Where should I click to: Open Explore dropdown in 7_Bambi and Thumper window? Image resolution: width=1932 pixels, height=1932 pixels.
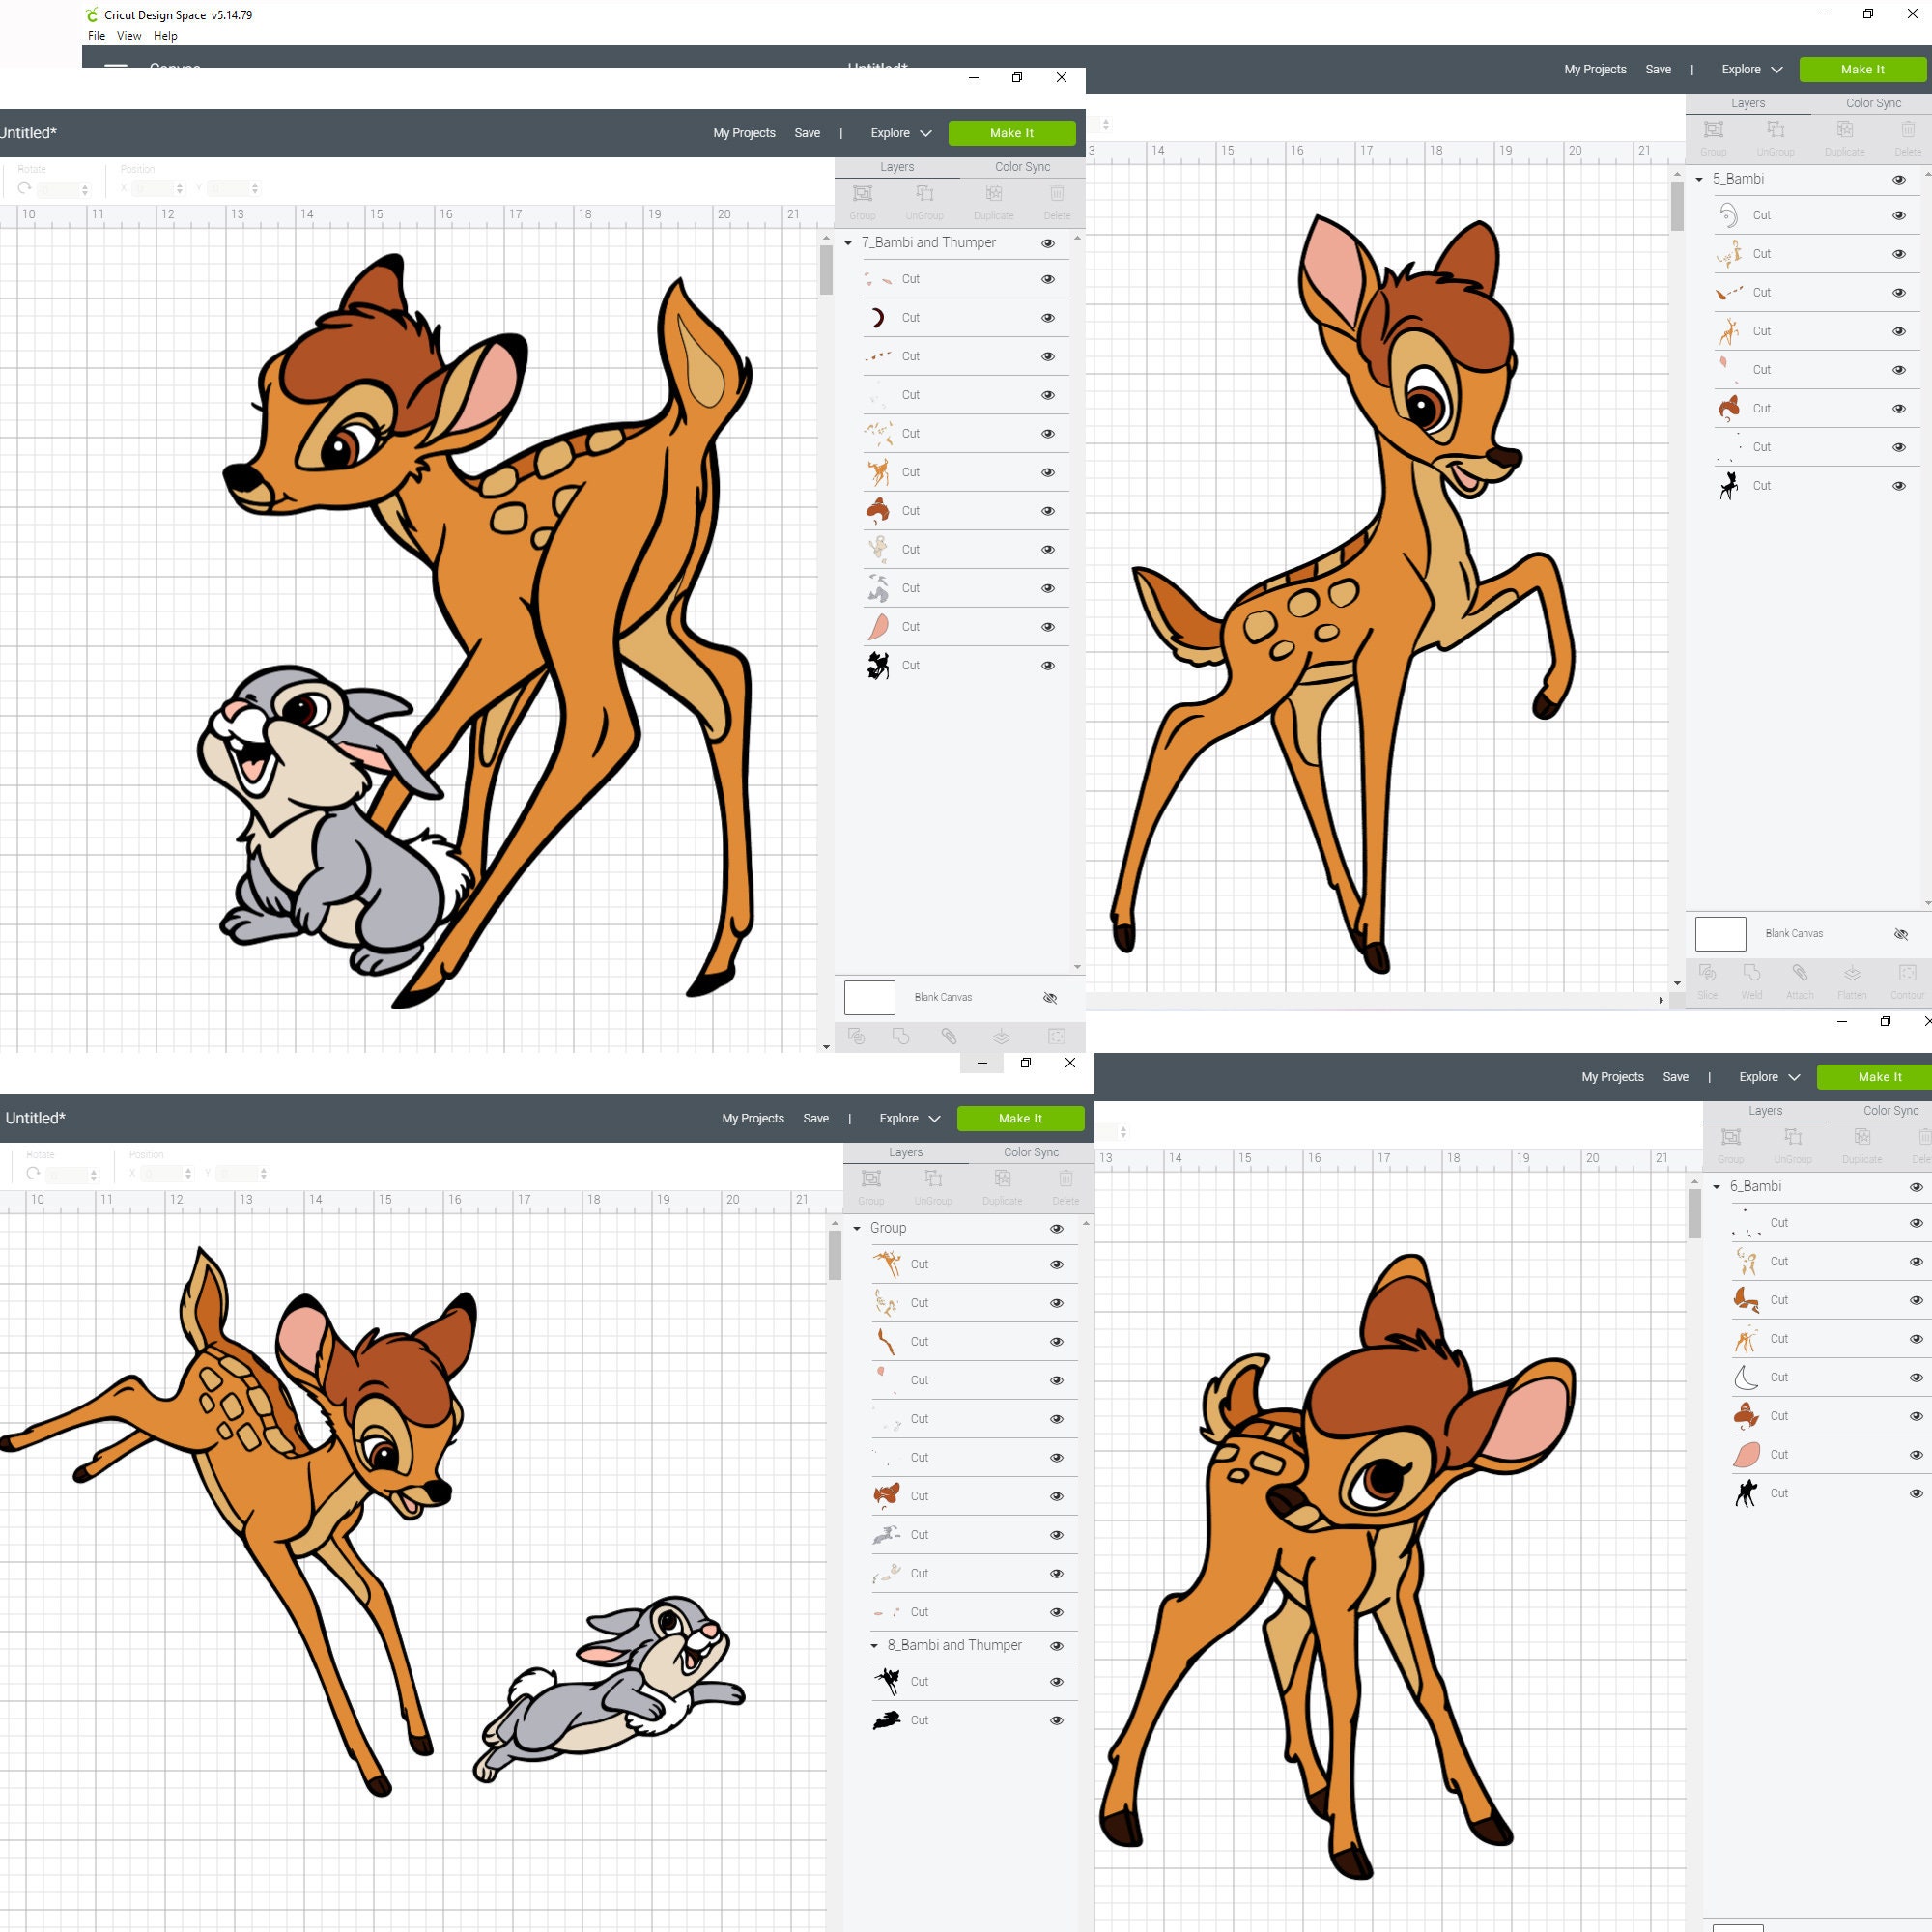(x=900, y=133)
